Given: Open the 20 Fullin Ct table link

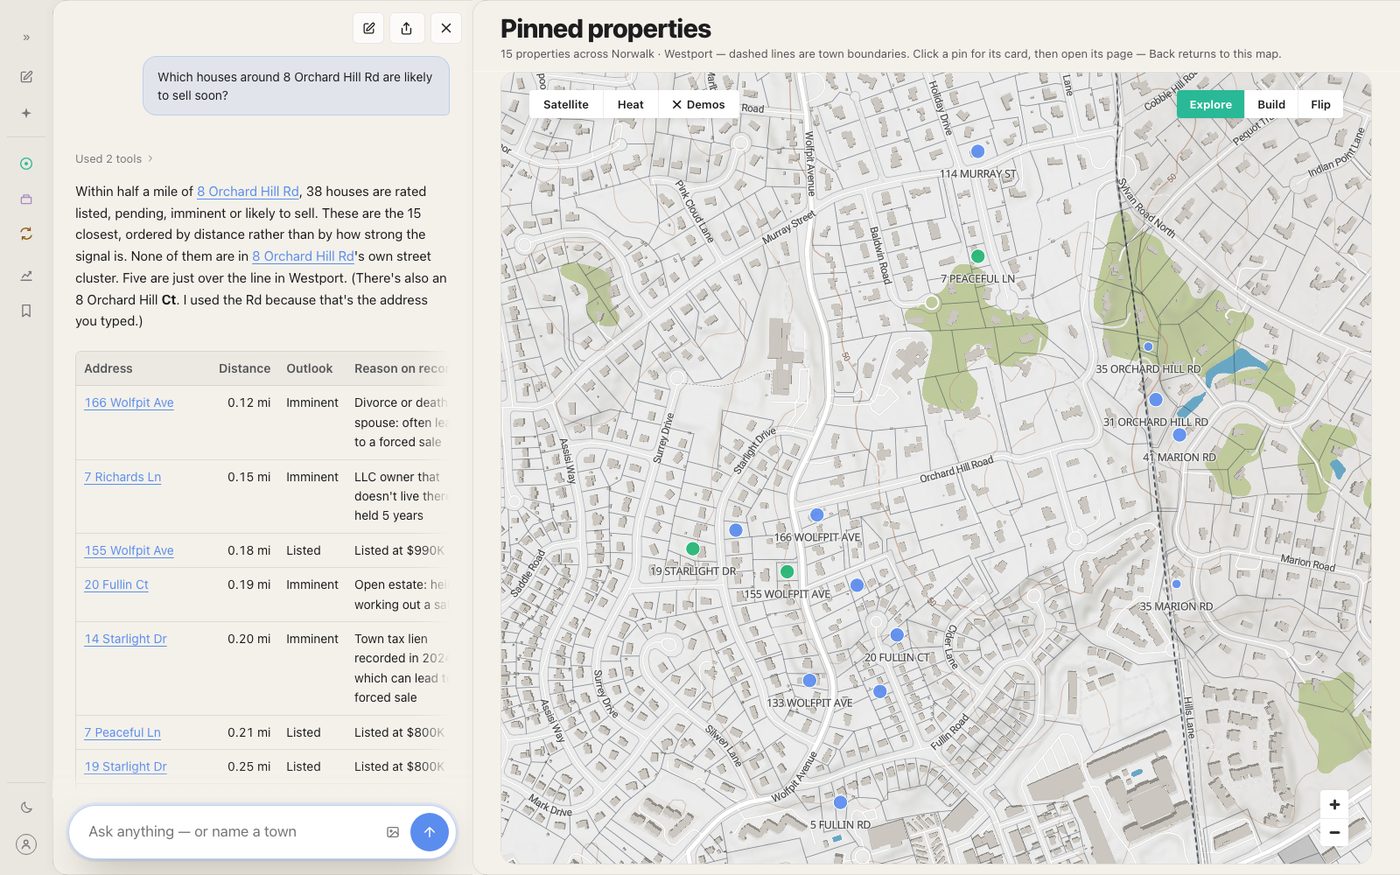Looking at the screenshot, I should click(x=116, y=585).
